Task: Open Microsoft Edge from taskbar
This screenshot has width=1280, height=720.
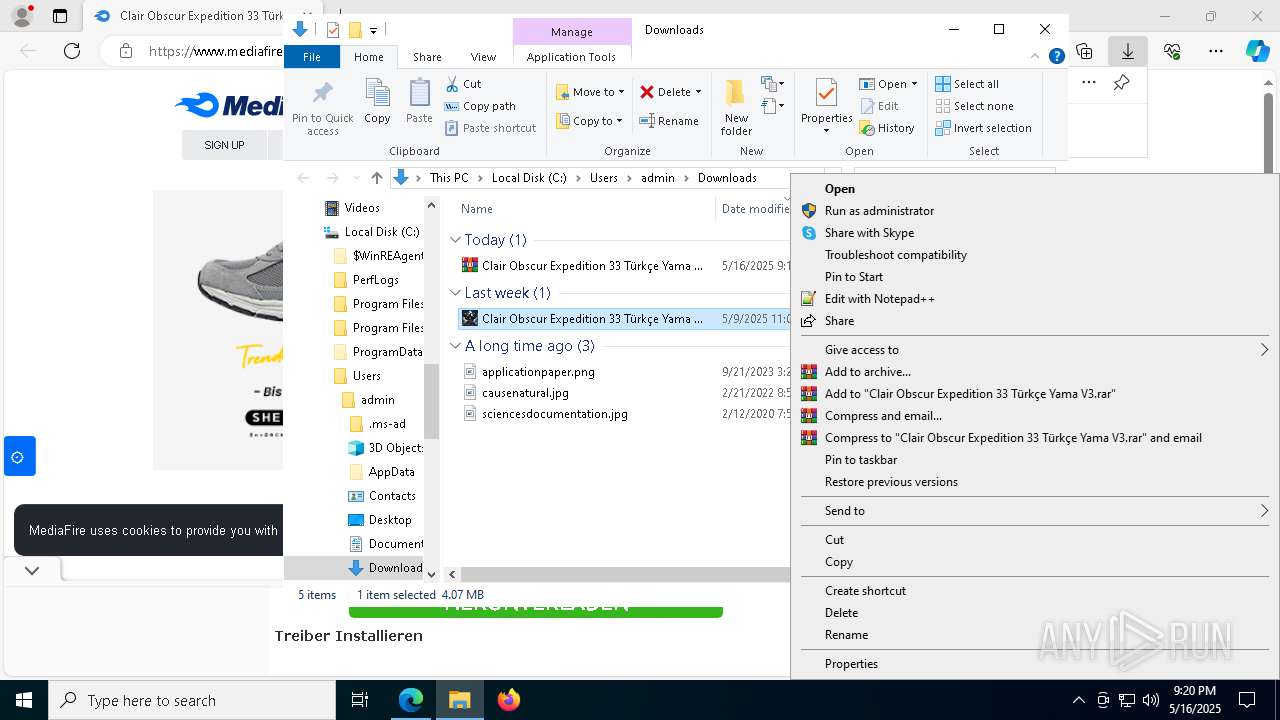Action: (x=411, y=700)
